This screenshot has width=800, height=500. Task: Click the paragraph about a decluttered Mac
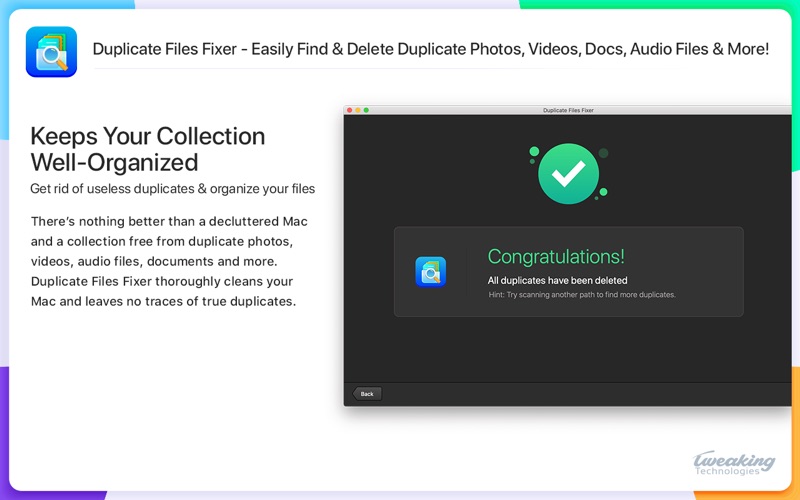[x=169, y=261]
